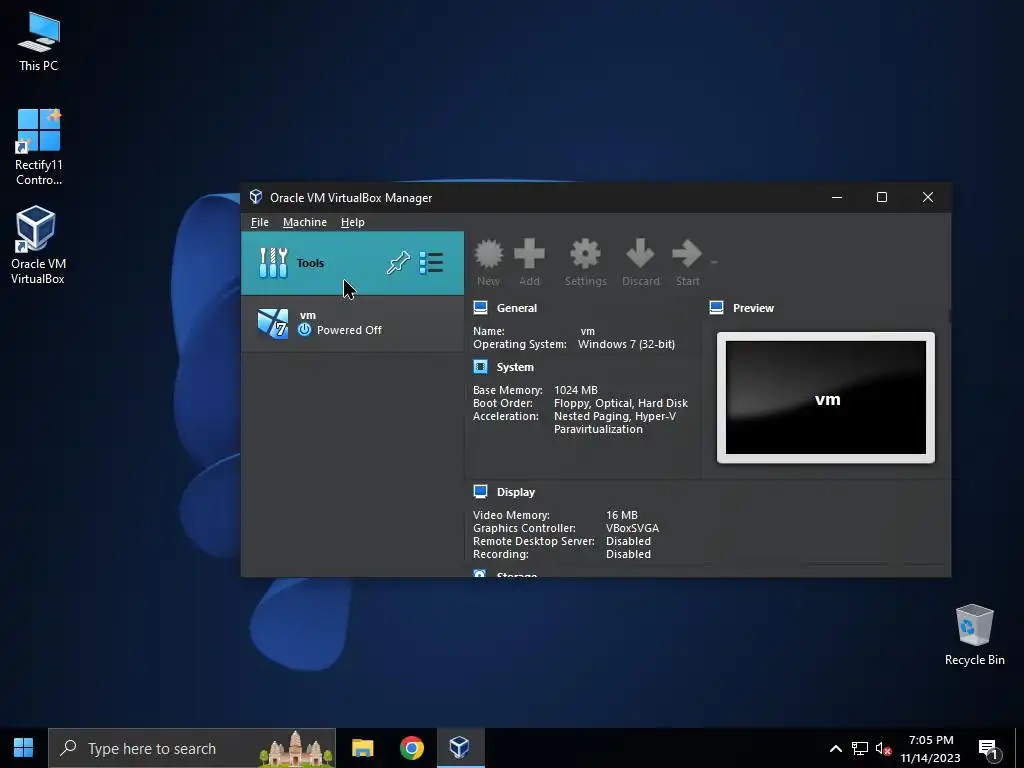This screenshot has width=1024, height=768.
Task: Click the taskbar search box
Action: (x=192, y=748)
